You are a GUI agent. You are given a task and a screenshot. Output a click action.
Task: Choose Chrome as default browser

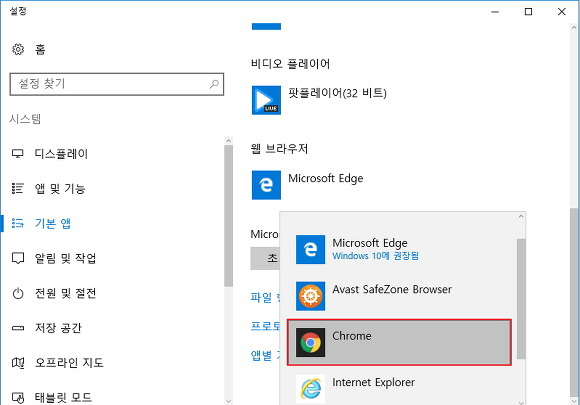click(x=399, y=342)
